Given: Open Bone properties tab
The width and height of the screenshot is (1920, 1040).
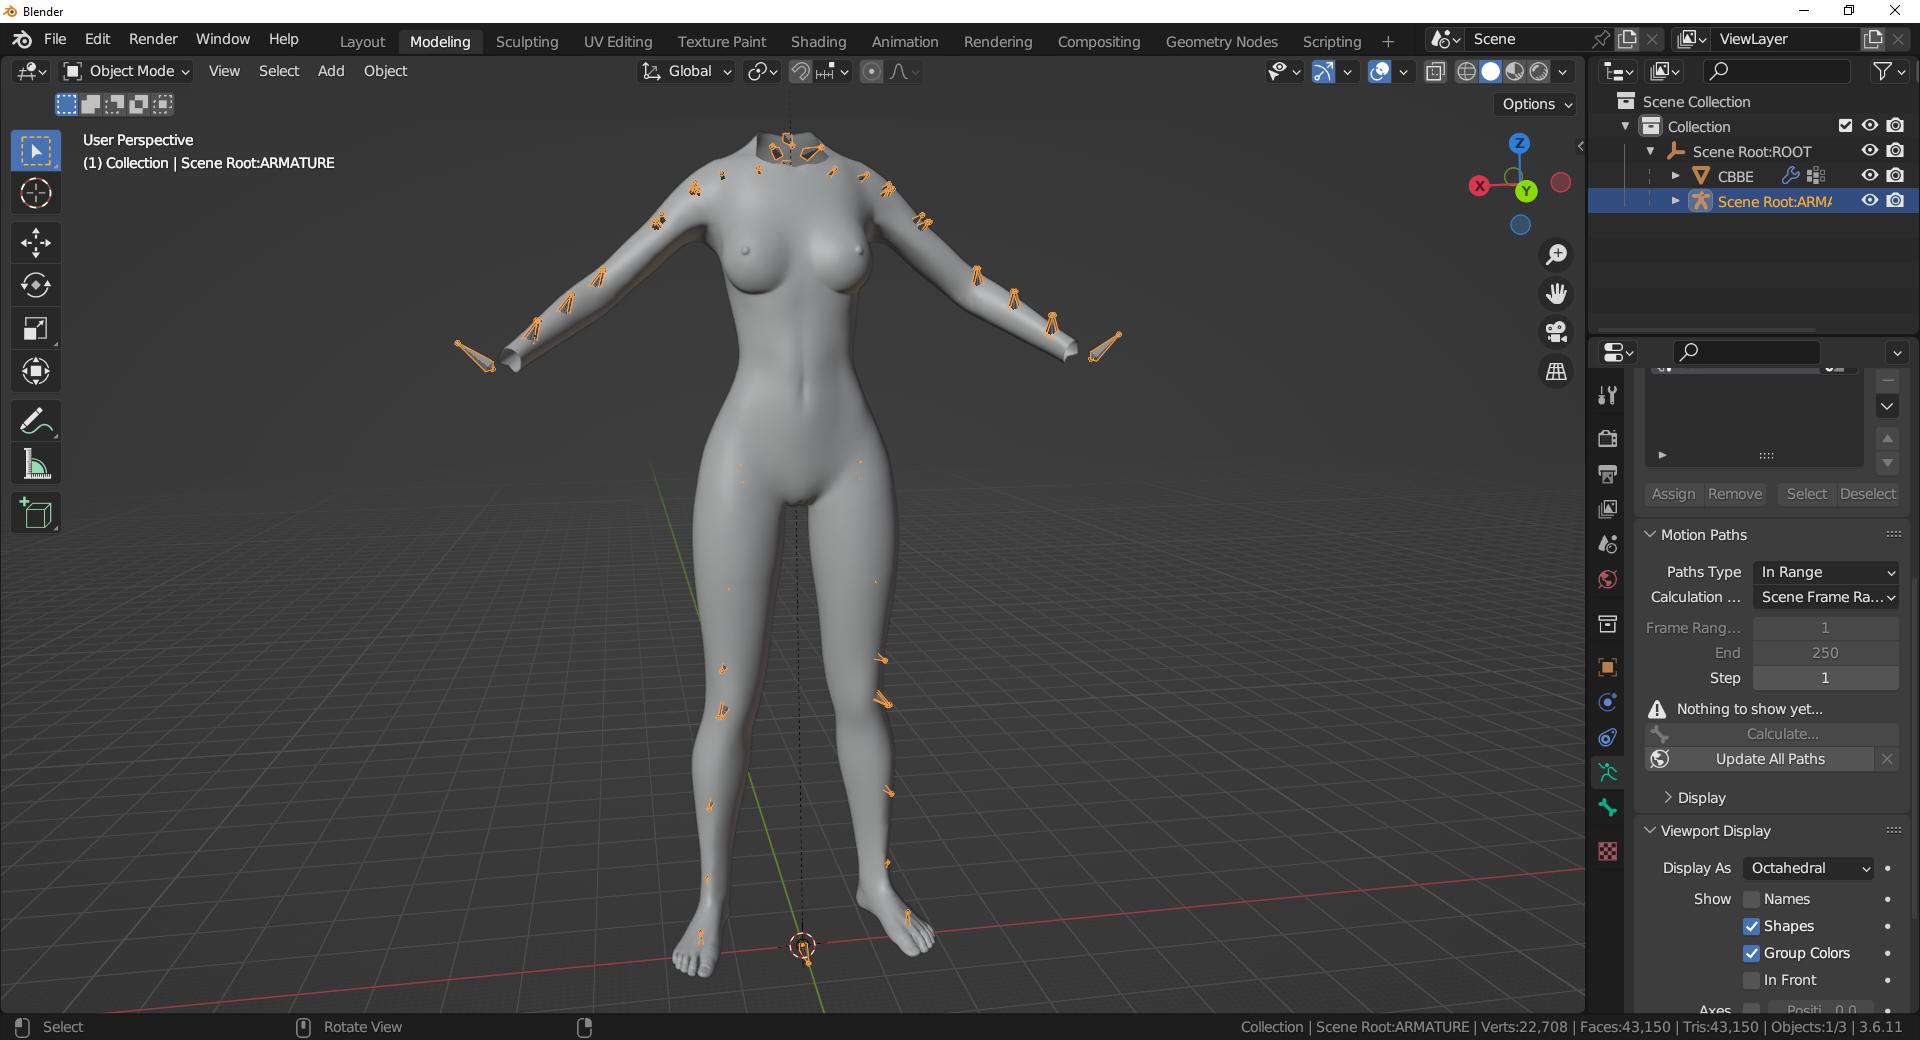Looking at the screenshot, I should coord(1607,807).
